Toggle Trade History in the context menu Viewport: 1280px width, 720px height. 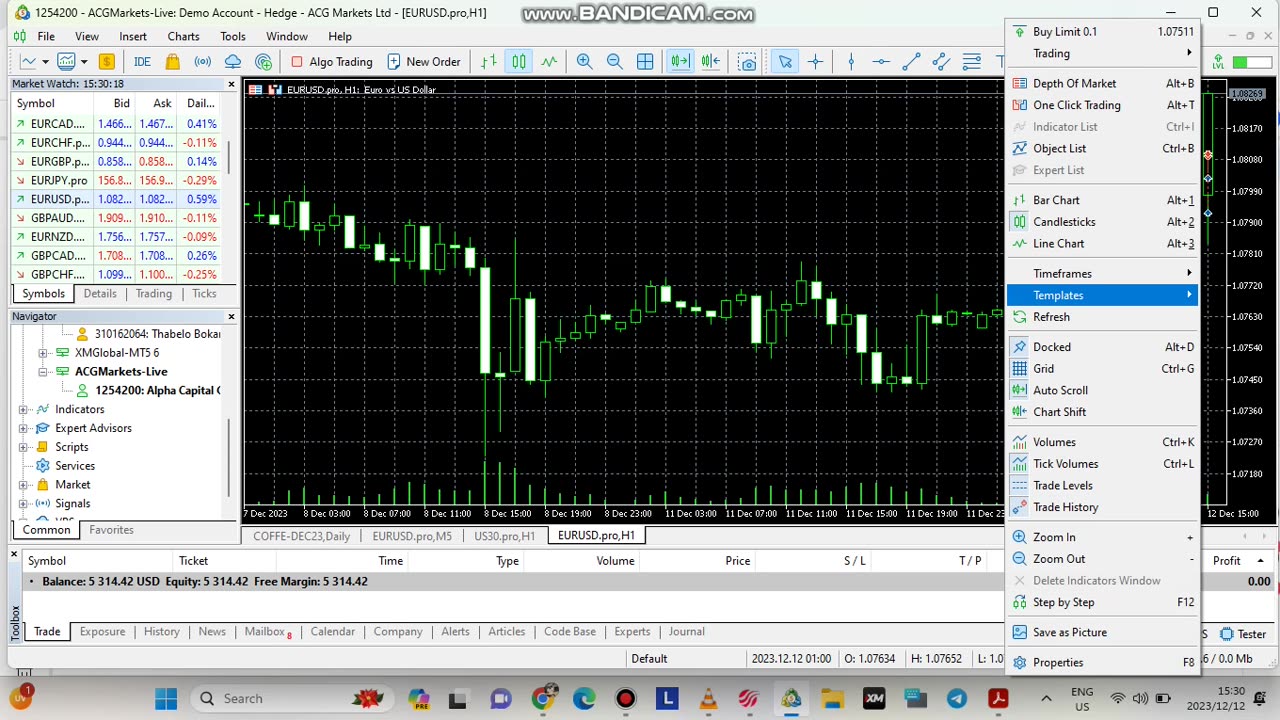click(1103, 507)
